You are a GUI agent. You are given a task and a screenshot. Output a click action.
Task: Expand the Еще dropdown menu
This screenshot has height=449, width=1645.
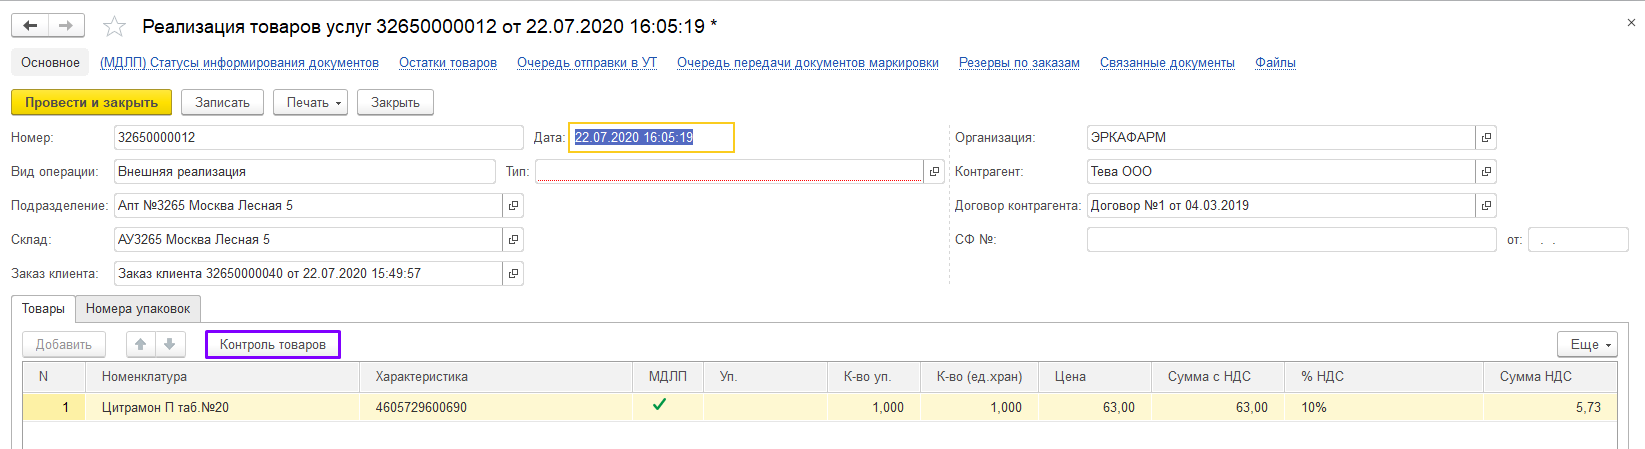tap(1587, 344)
